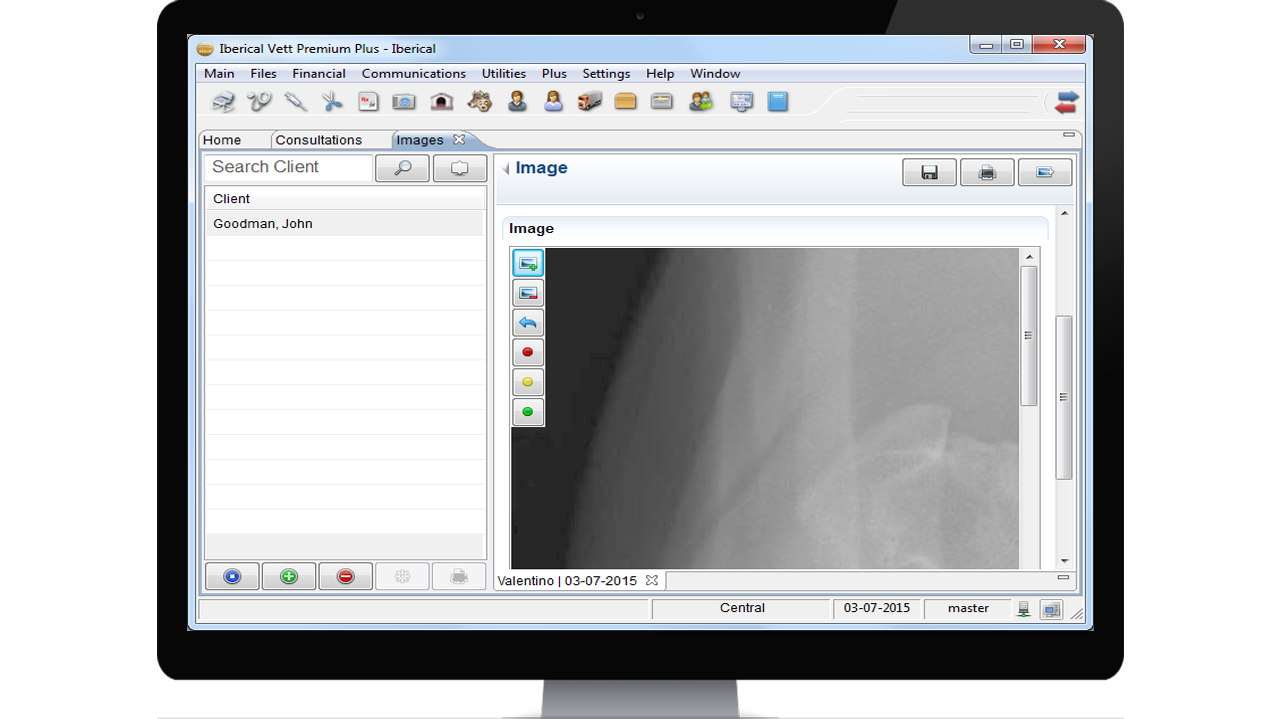Viewport: 1280px width, 719px height.
Task: Click the Rx prescription icon in the toolbar
Action: click(368, 101)
